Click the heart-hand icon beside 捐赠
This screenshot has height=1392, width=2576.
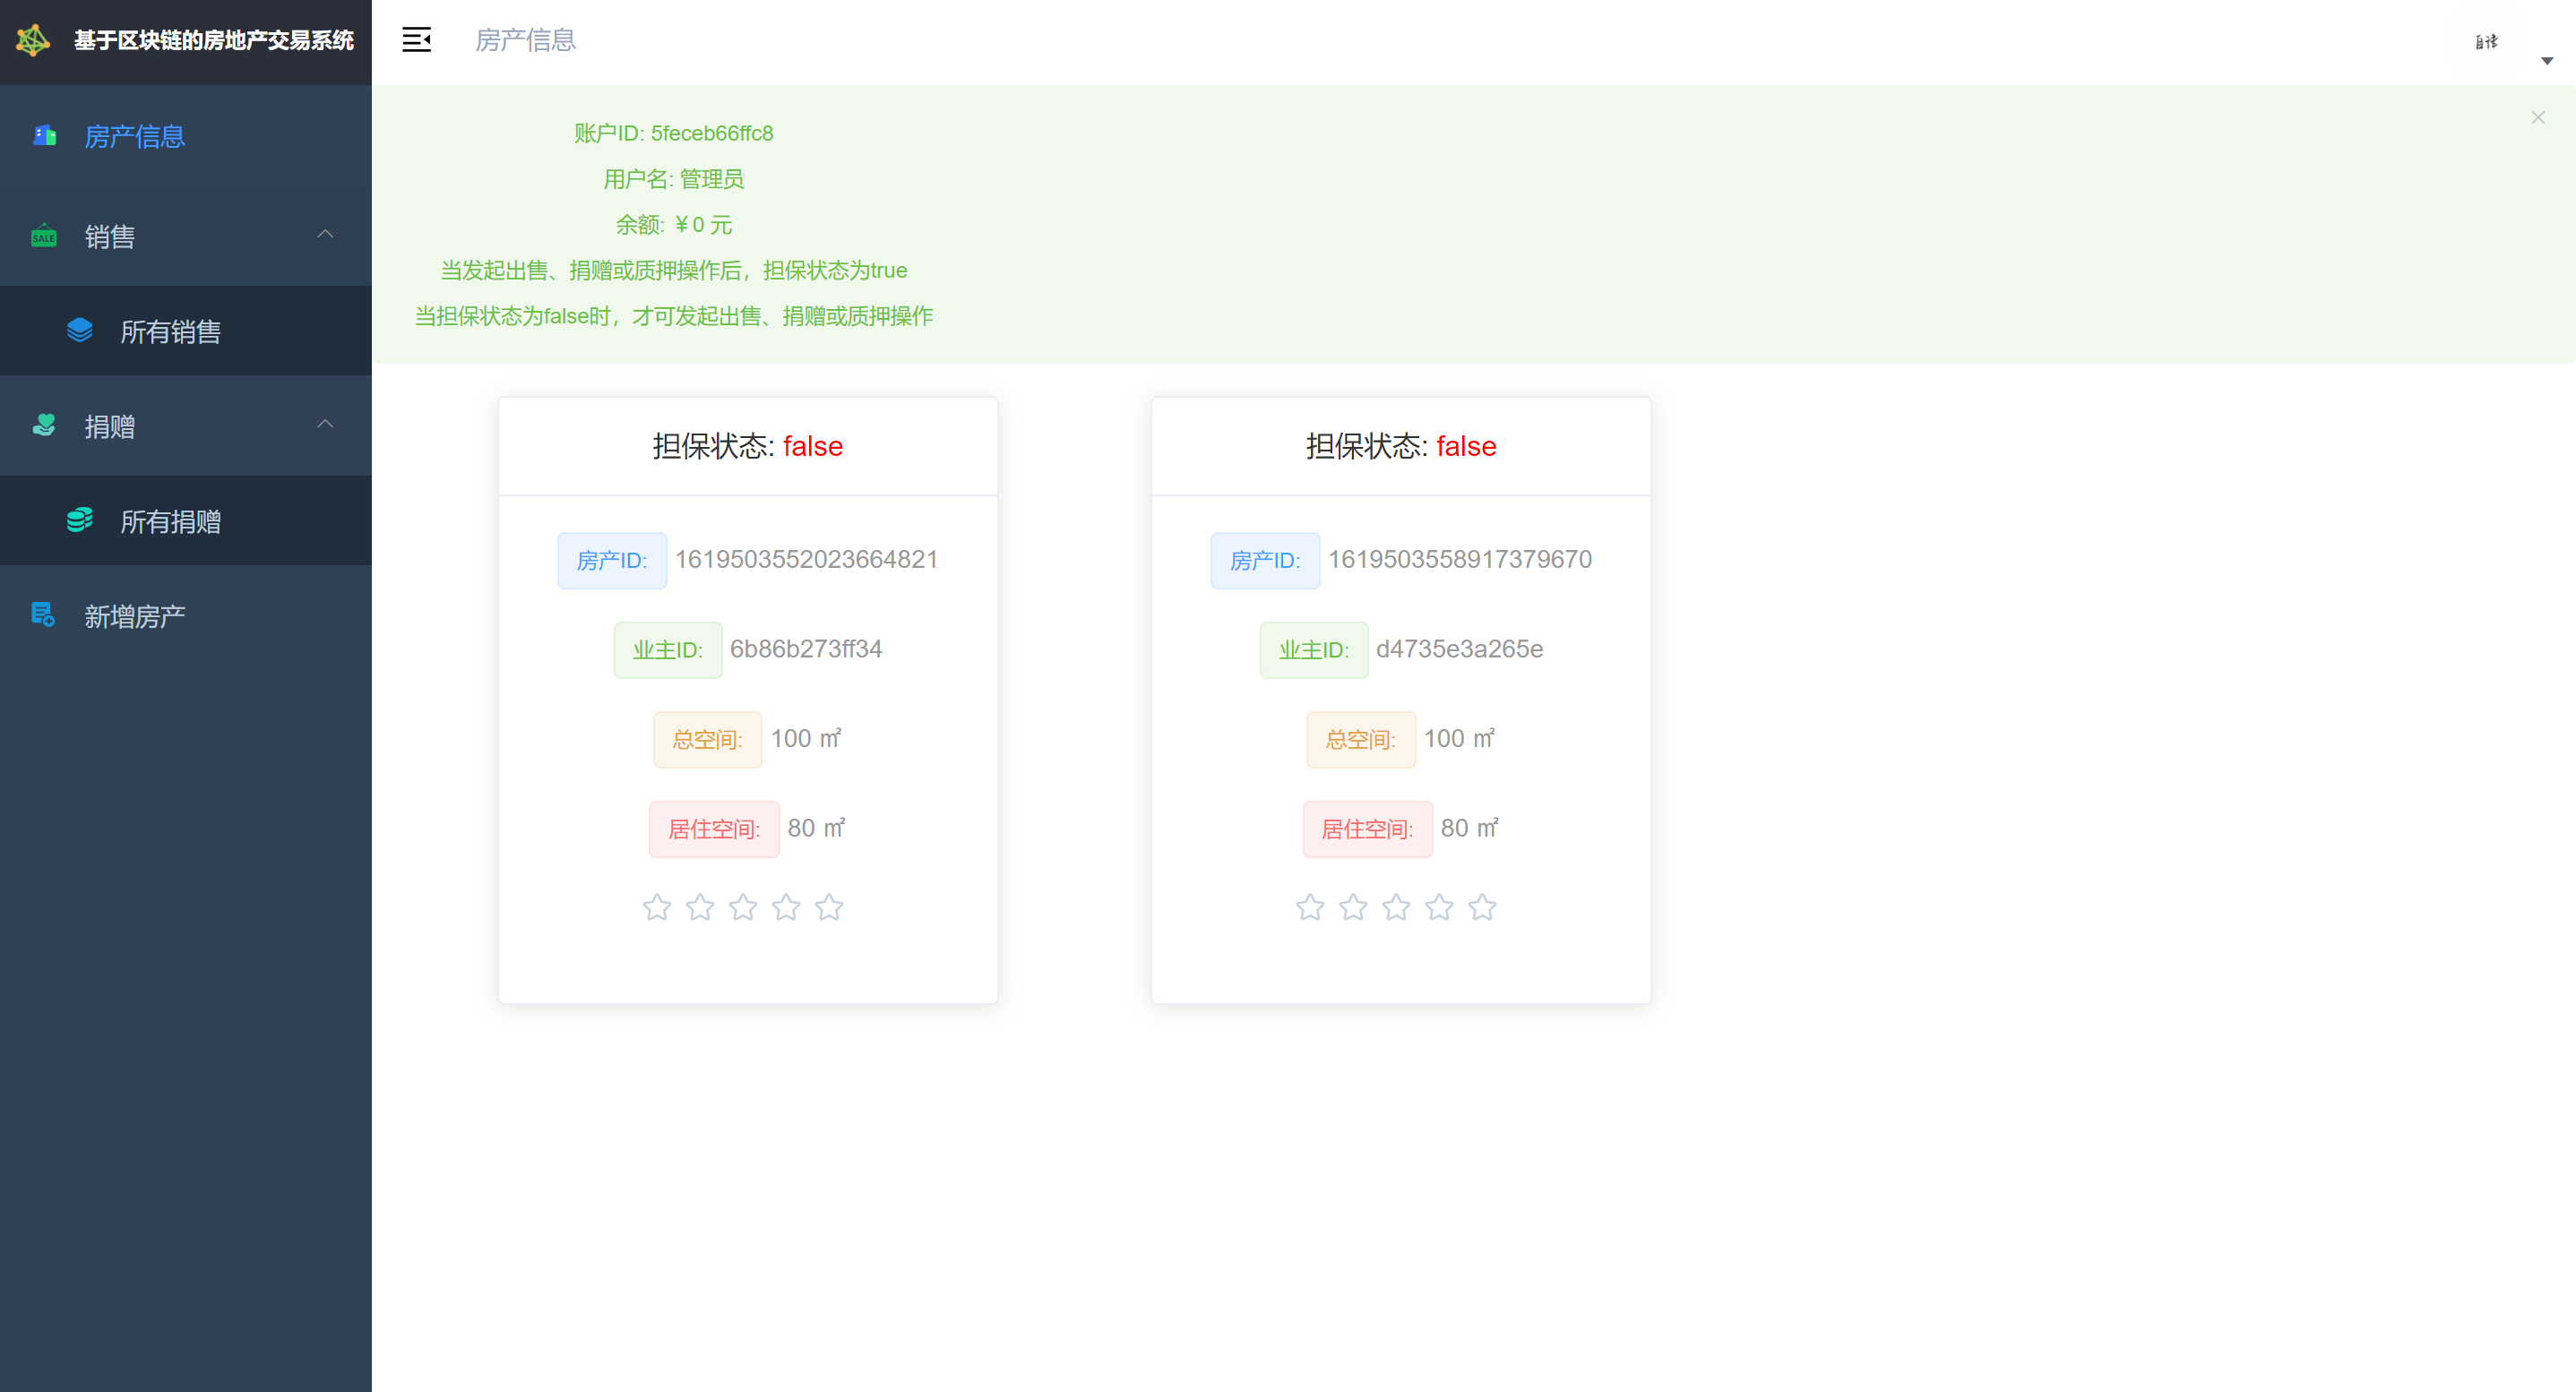(44, 425)
